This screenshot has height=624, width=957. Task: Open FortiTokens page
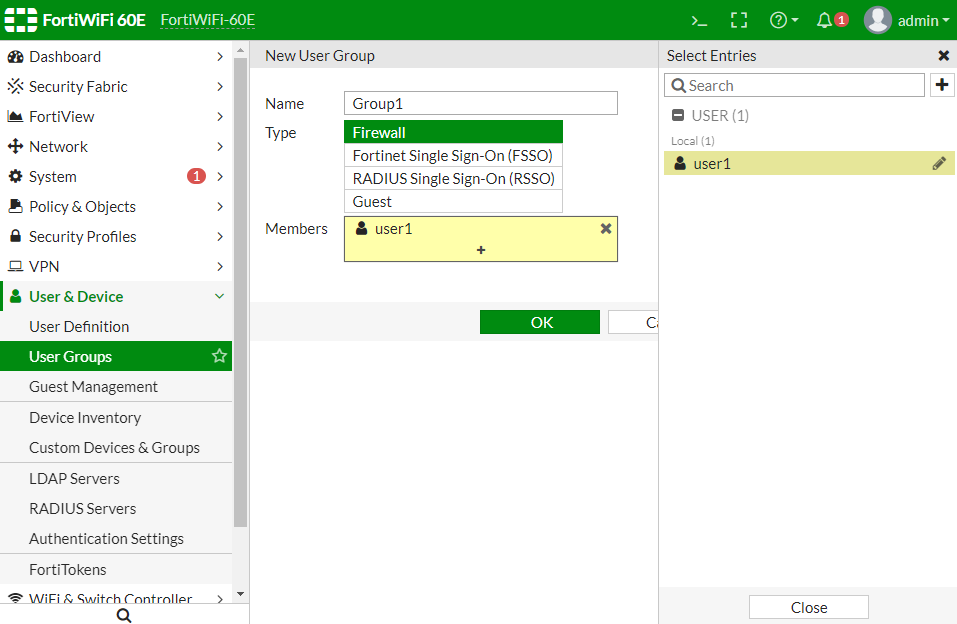(x=116, y=570)
